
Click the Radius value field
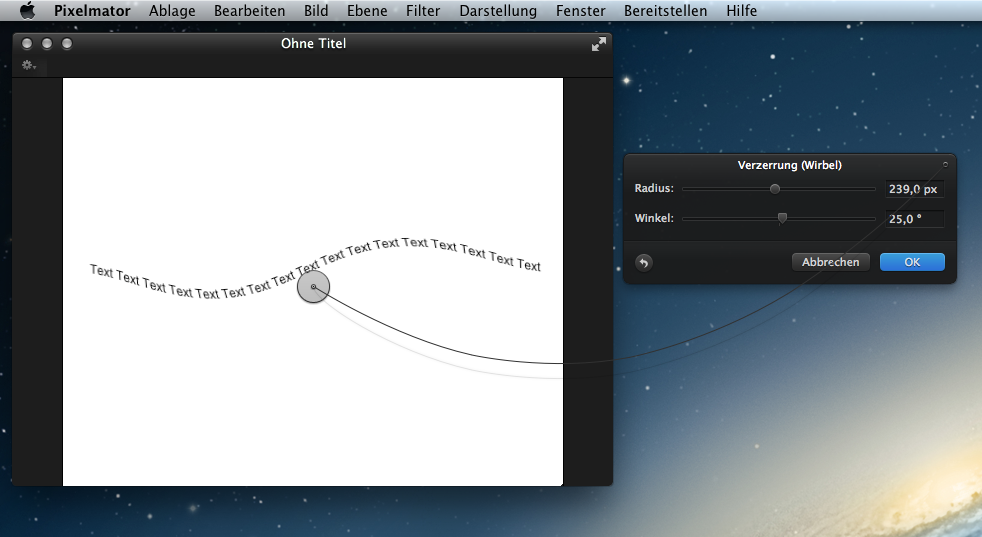pyautogui.click(x=914, y=189)
